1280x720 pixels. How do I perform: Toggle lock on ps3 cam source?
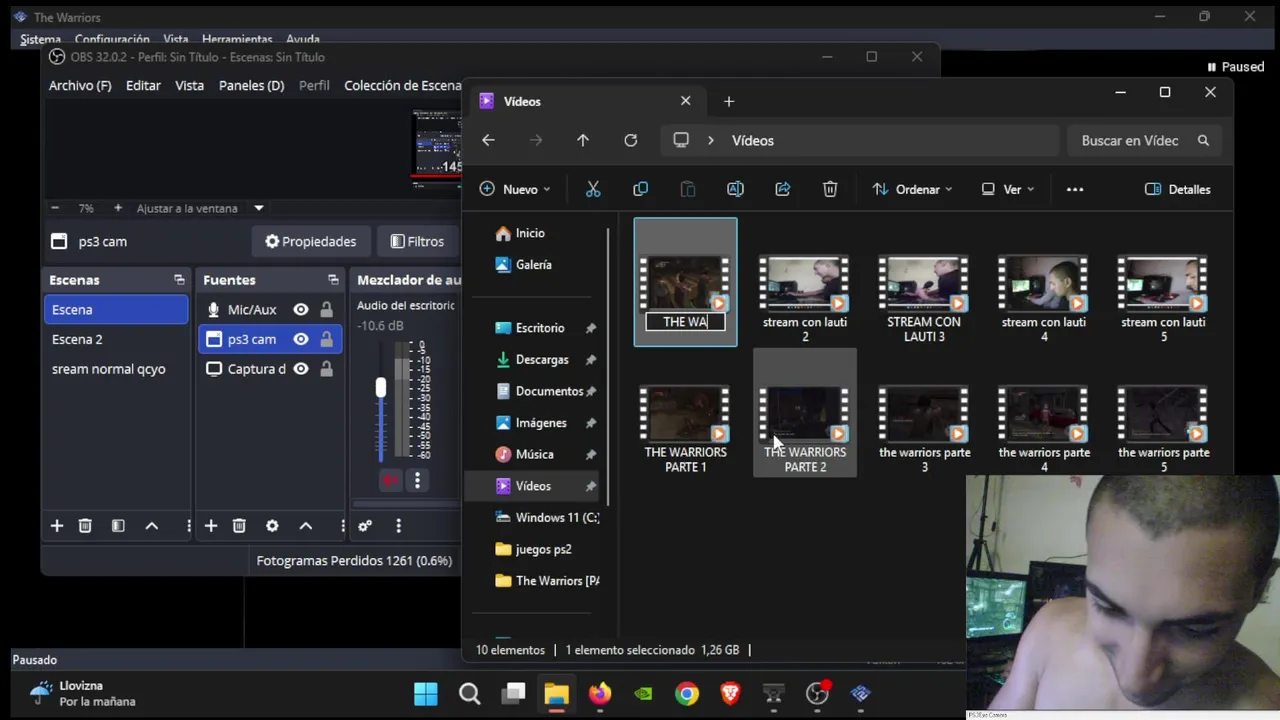tap(326, 339)
